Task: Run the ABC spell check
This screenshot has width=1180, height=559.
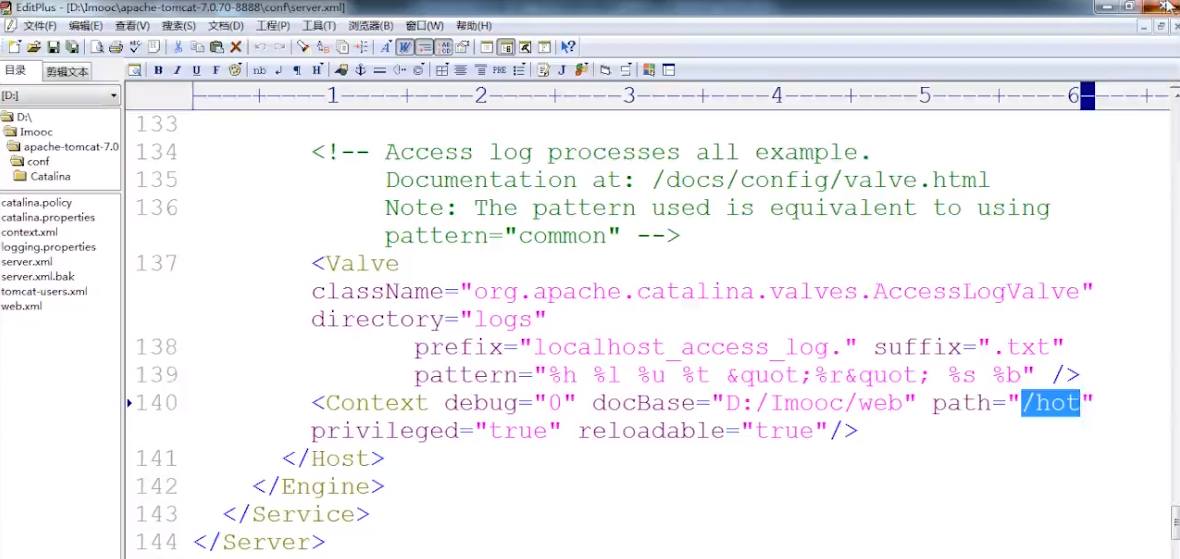Action: [135, 47]
